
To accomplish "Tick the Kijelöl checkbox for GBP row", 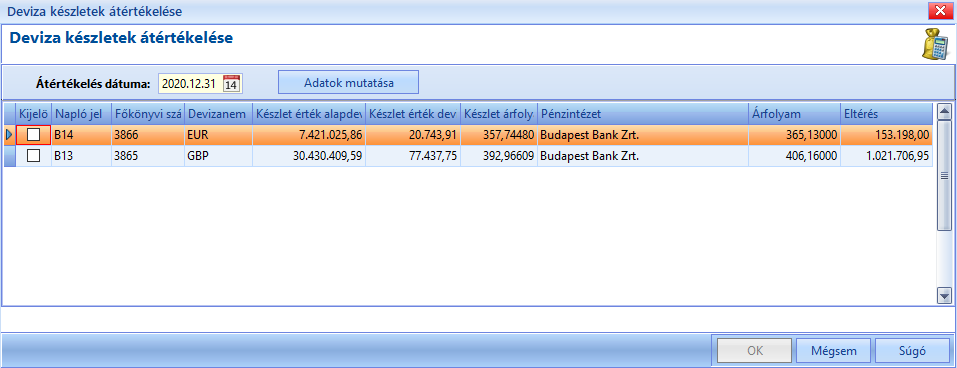I will click(34, 156).
